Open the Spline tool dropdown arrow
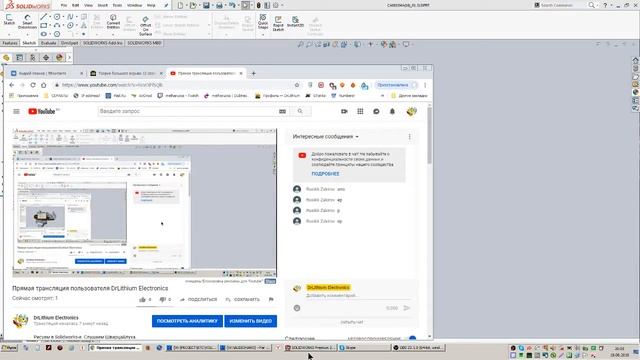 [x=77, y=17]
